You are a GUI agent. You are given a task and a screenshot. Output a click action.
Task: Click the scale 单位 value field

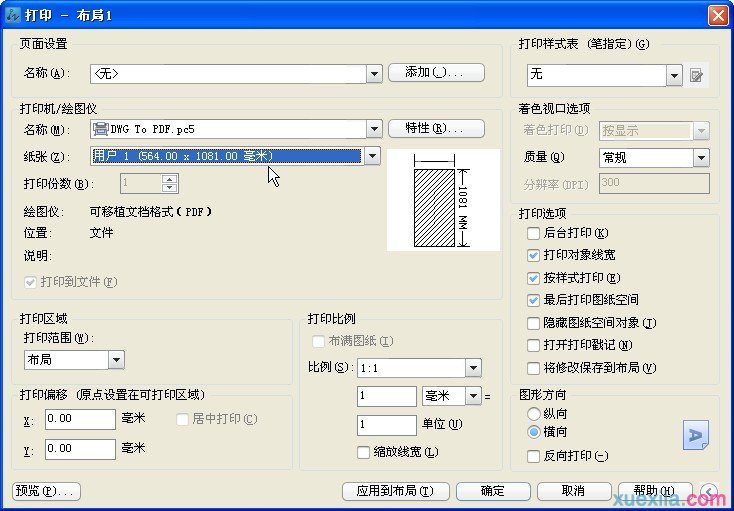click(x=387, y=425)
